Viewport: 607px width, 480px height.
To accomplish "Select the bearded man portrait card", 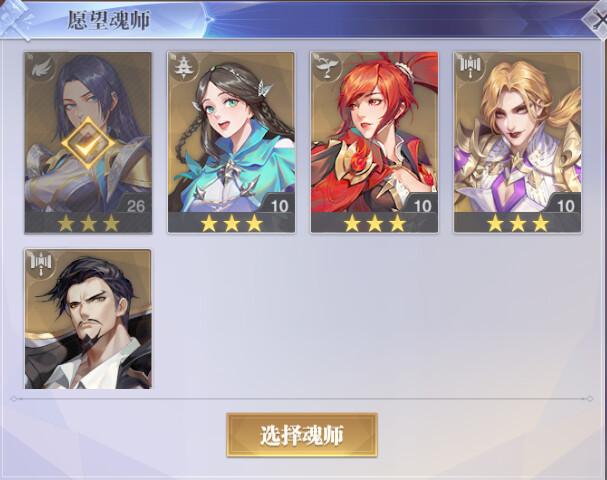I will pyautogui.click(x=88, y=319).
